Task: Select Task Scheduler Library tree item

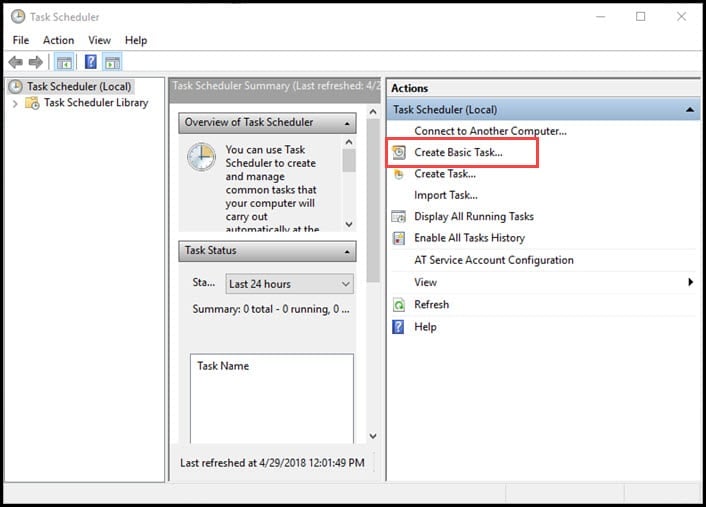Action: [x=96, y=103]
